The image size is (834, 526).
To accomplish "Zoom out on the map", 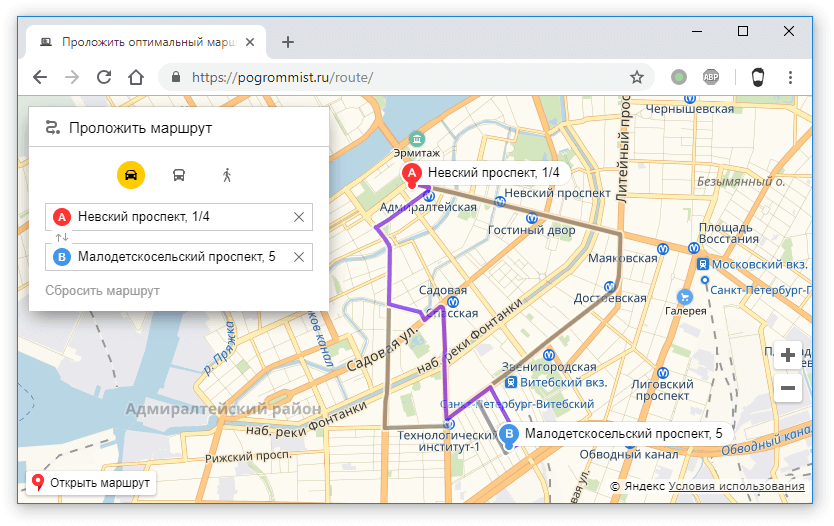I will (x=788, y=388).
